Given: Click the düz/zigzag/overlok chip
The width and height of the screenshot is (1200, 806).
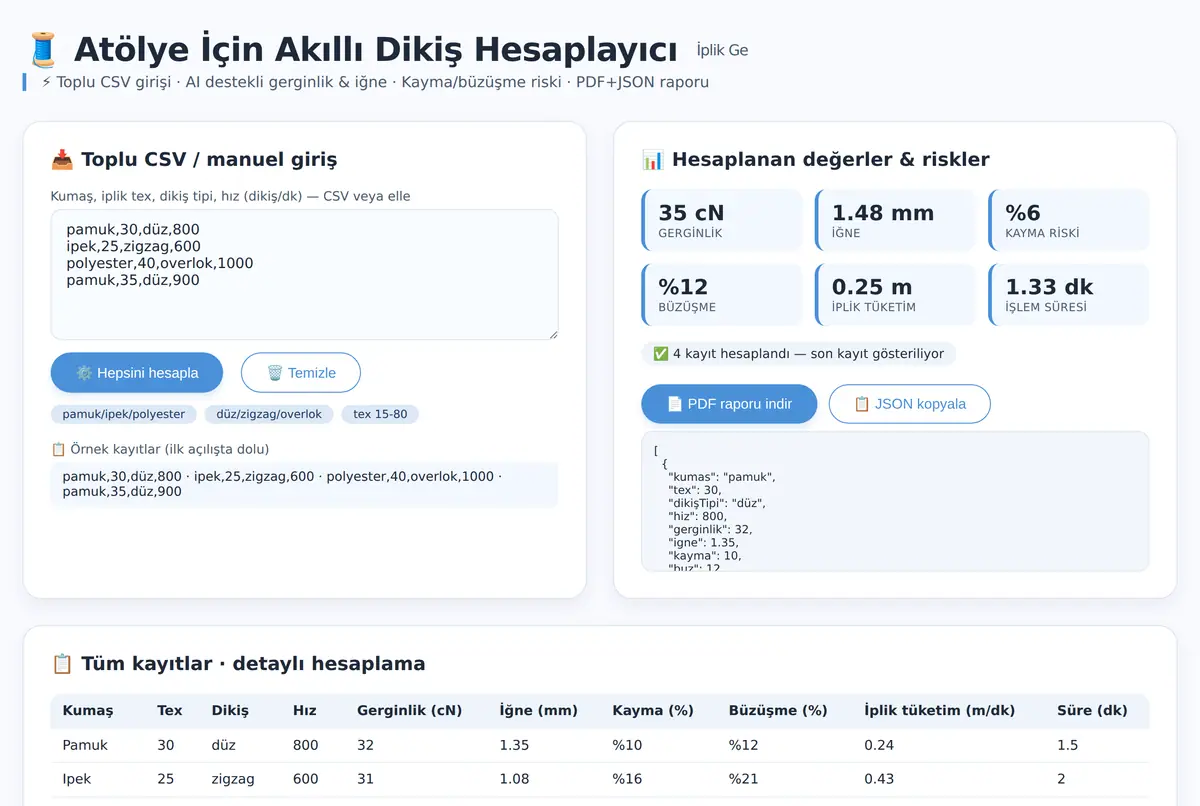Looking at the screenshot, I should click(x=269, y=414).
